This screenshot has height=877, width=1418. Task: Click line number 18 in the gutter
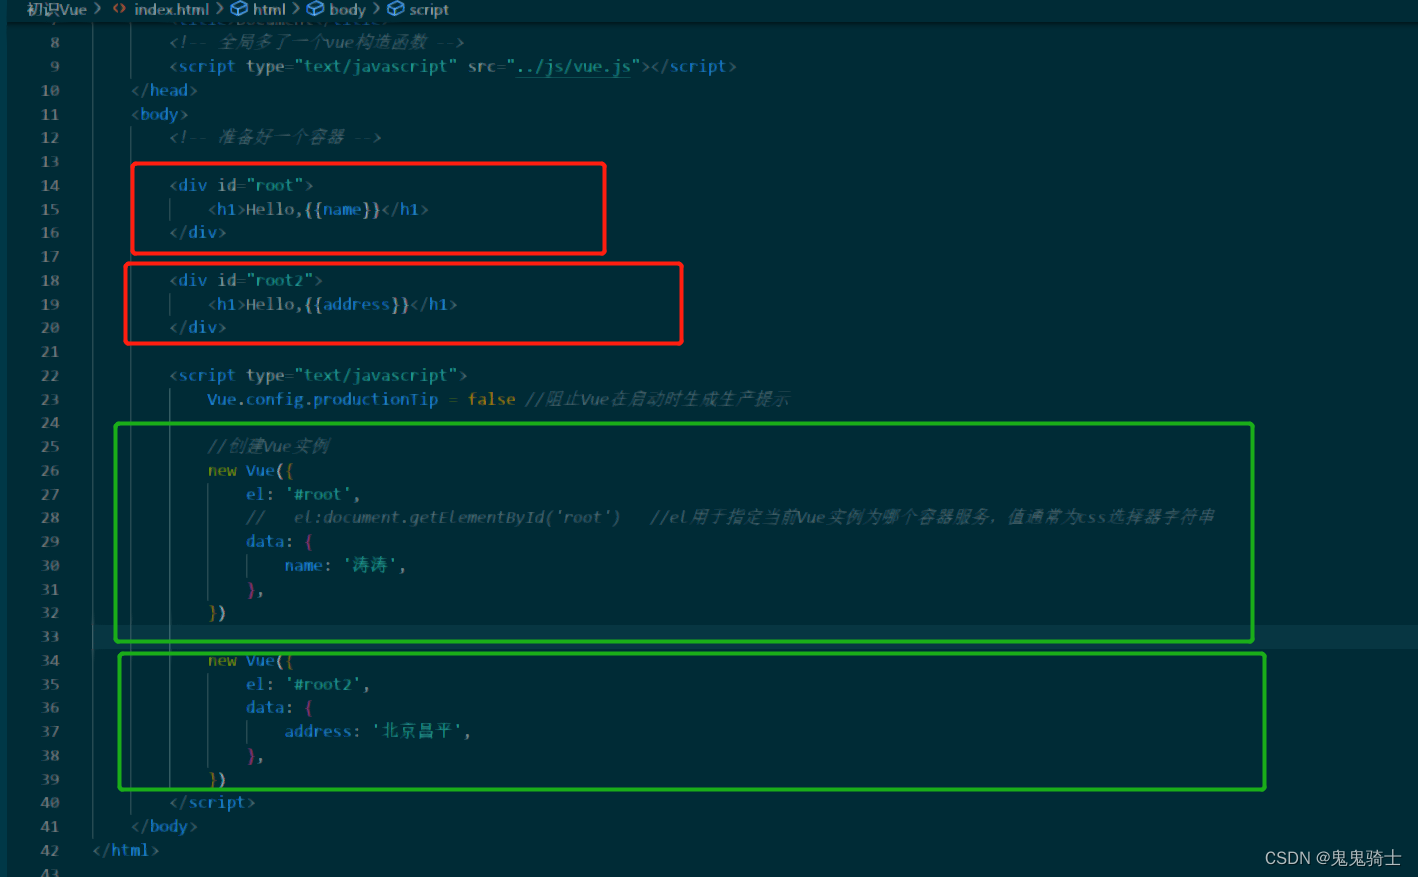click(50, 280)
